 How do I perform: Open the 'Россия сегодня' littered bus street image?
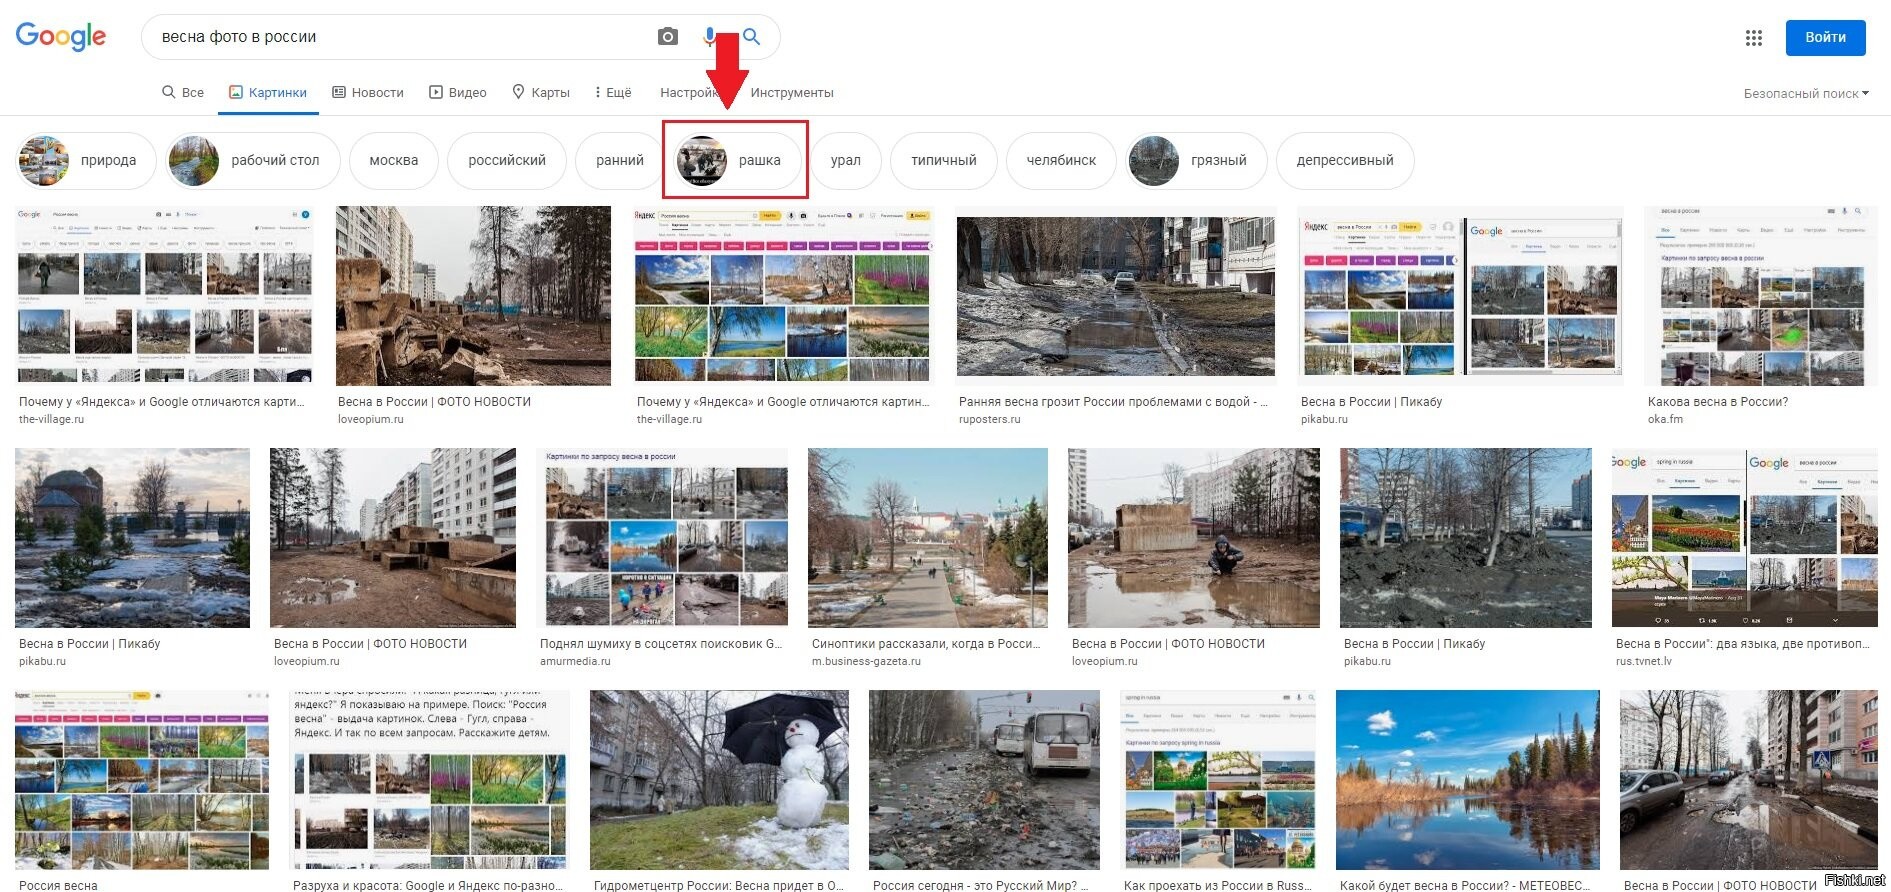[x=984, y=780]
